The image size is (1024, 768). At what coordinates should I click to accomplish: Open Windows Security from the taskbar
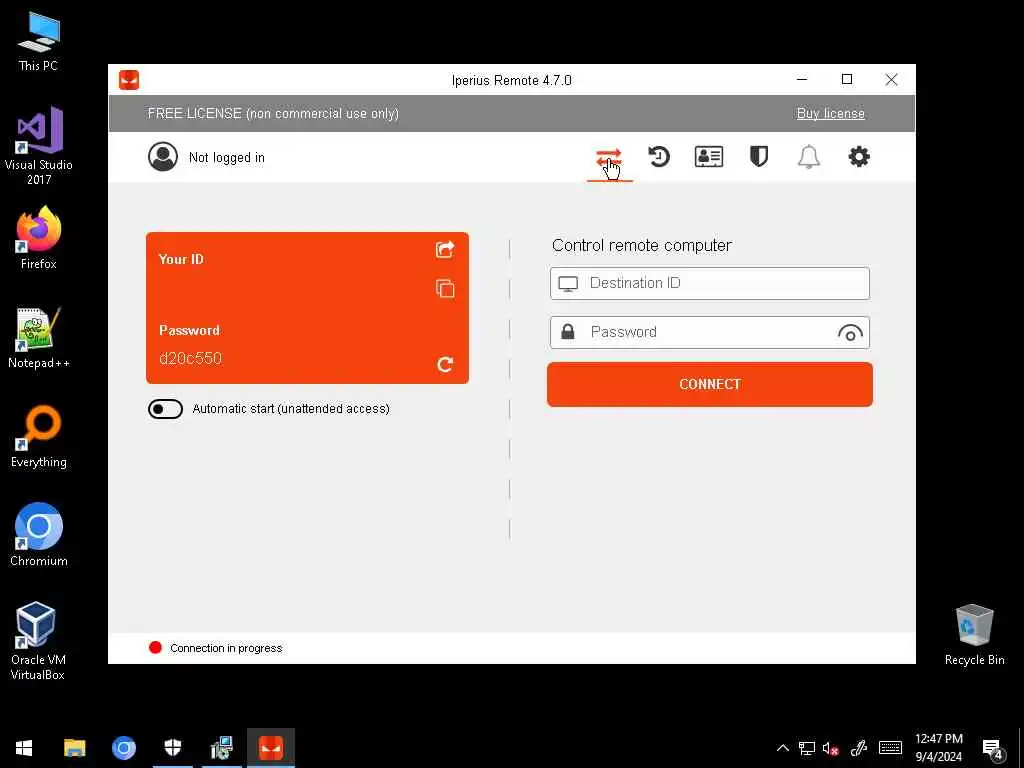pos(172,748)
